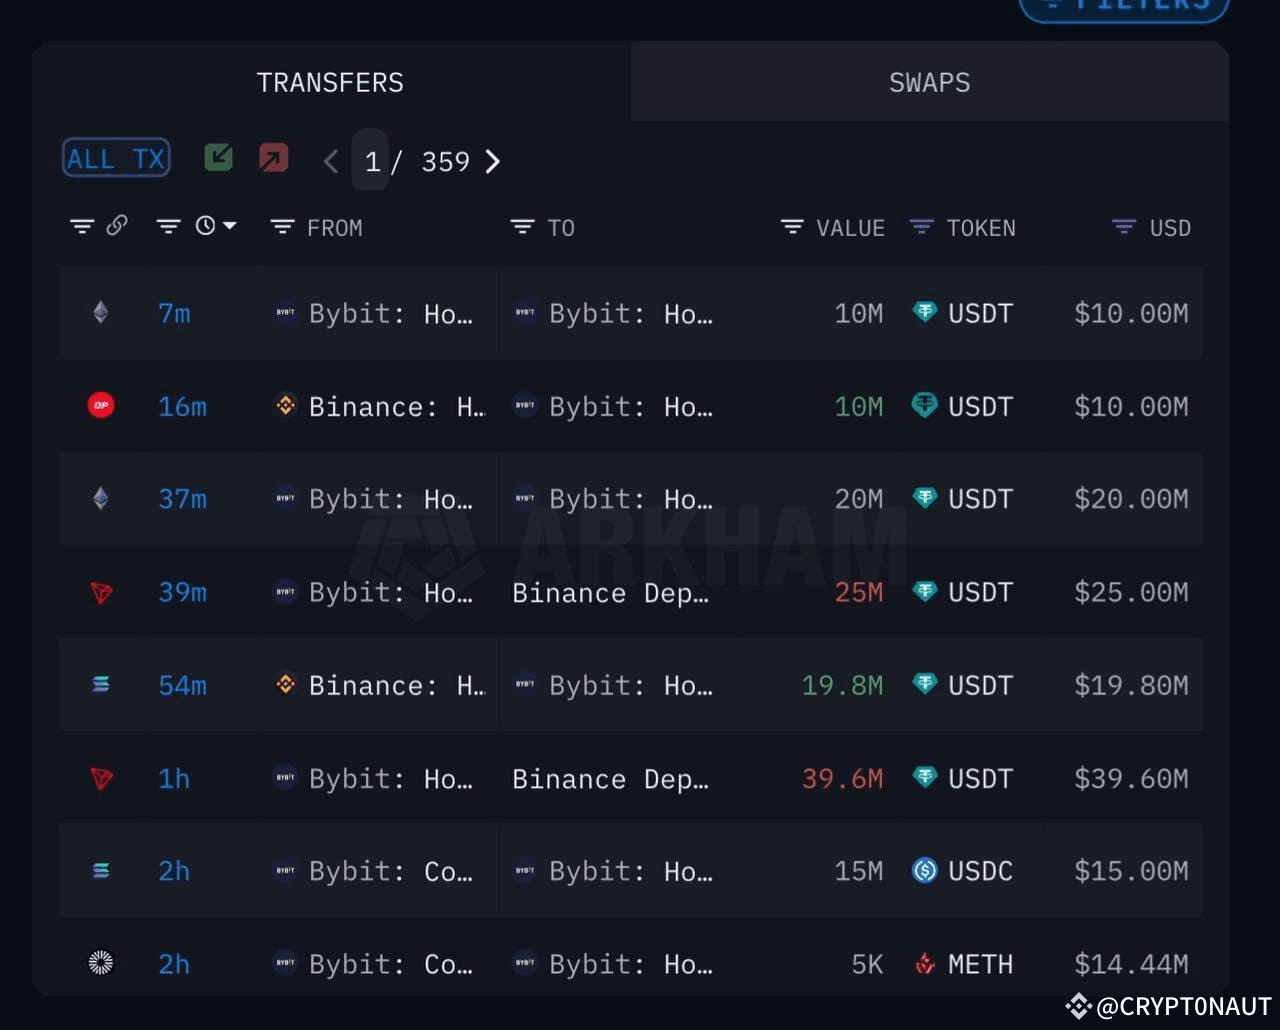Click the Ethereum chain icon on the 7m row
This screenshot has height=1030, width=1280.
[x=99, y=313]
